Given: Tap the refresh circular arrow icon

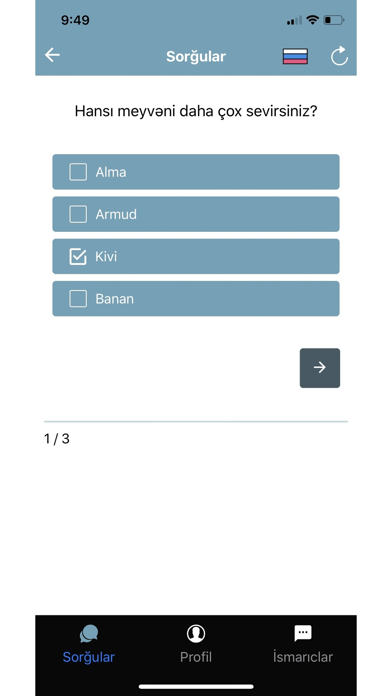Looking at the screenshot, I should coord(340,56).
